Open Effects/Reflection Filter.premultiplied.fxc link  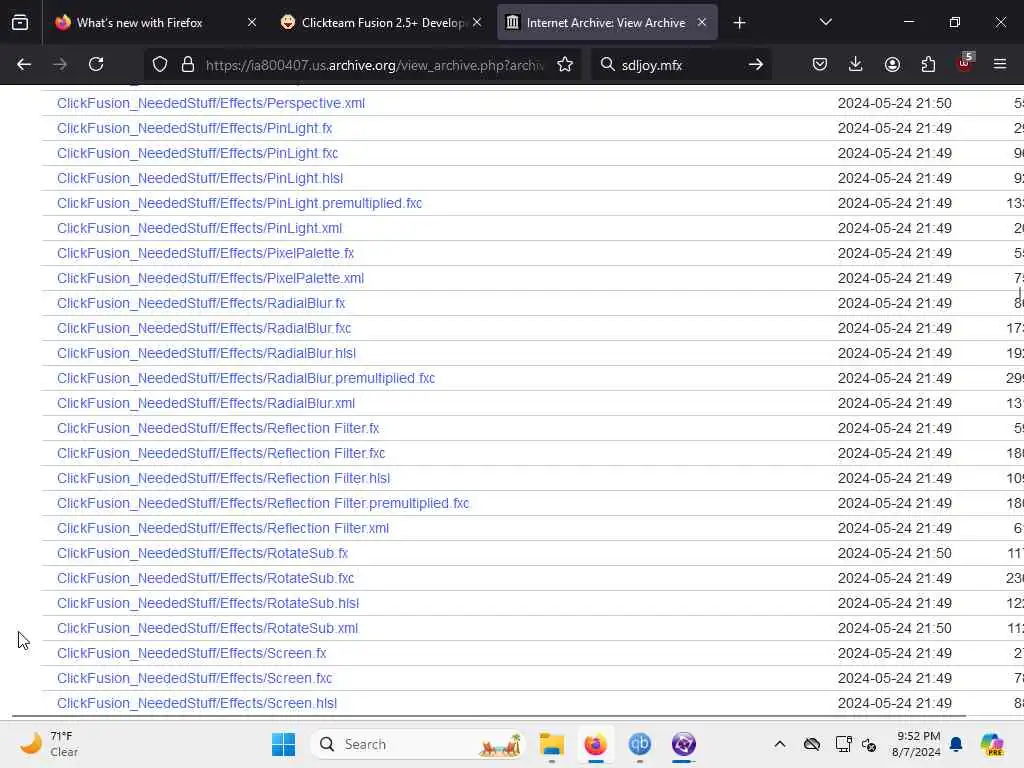click(263, 503)
